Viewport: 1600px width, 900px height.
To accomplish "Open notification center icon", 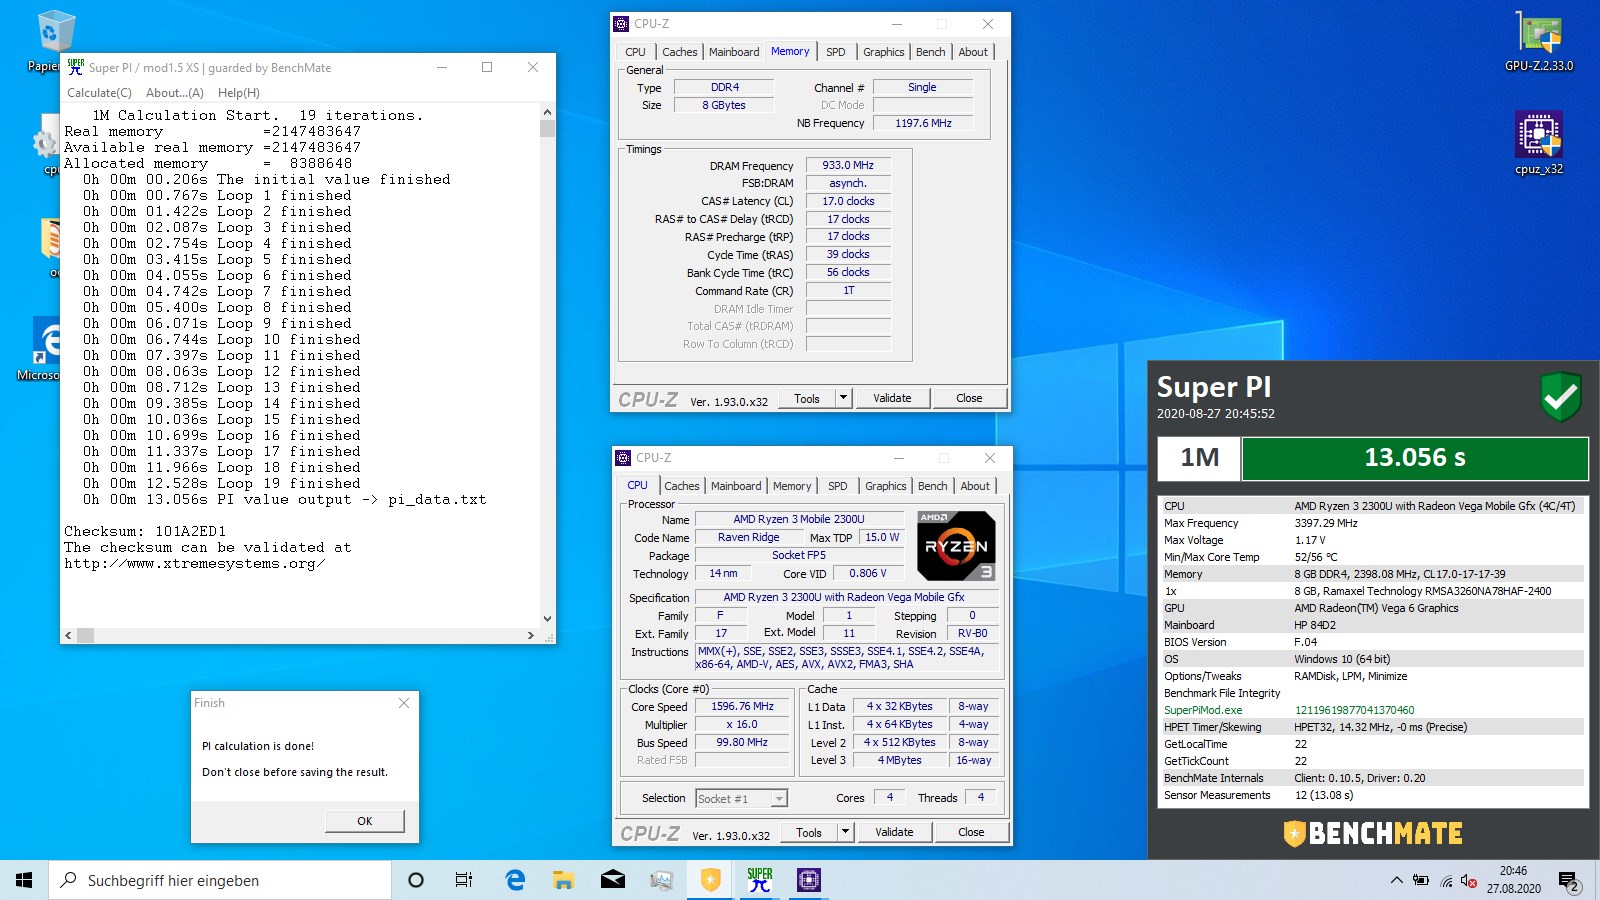I will click(x=1568, y=881).
